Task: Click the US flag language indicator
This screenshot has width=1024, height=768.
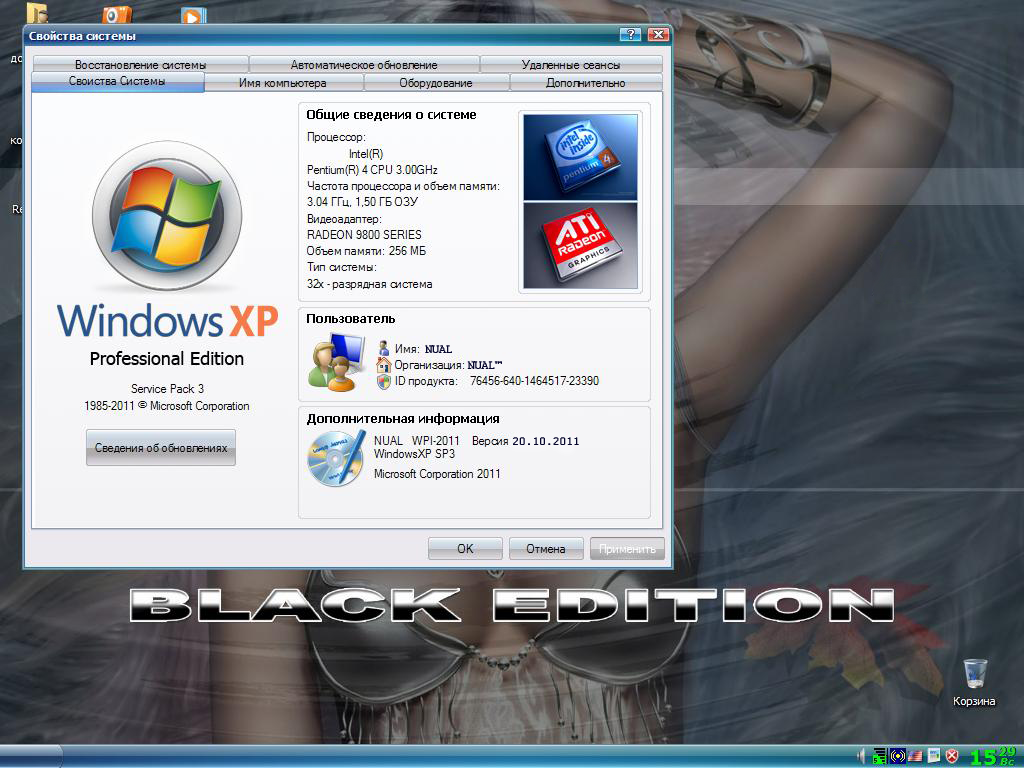Action: click(916, 756)
